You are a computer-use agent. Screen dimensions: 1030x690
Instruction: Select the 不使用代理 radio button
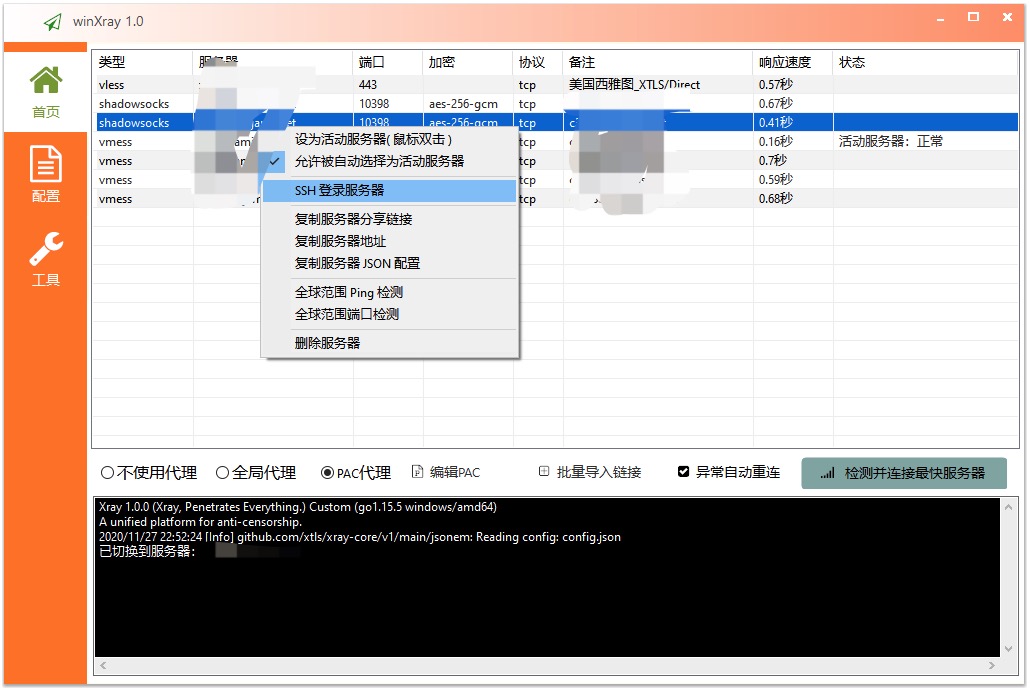pyautogui.click(x=107, y=472)
